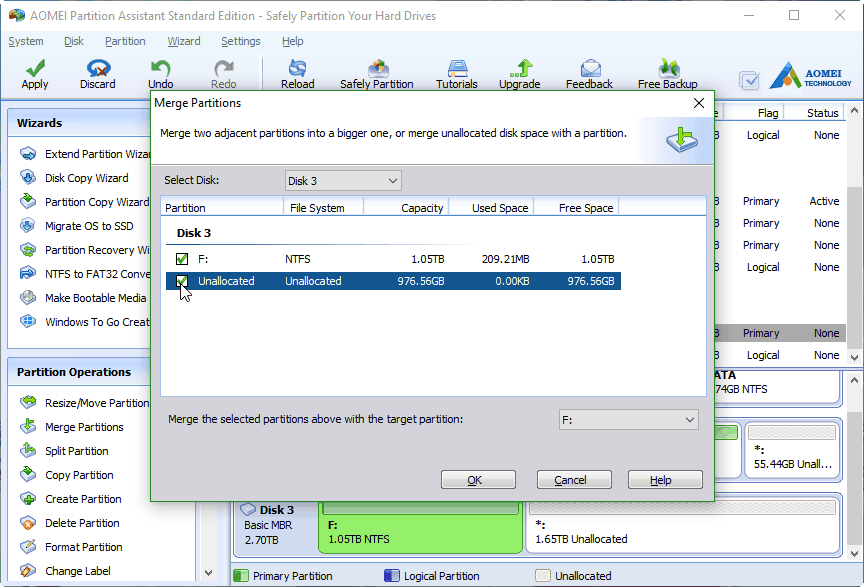Image resolution: width=864 pixels, height=587 pixels.
Task: Click the Status column header
Action: [814, 113]
